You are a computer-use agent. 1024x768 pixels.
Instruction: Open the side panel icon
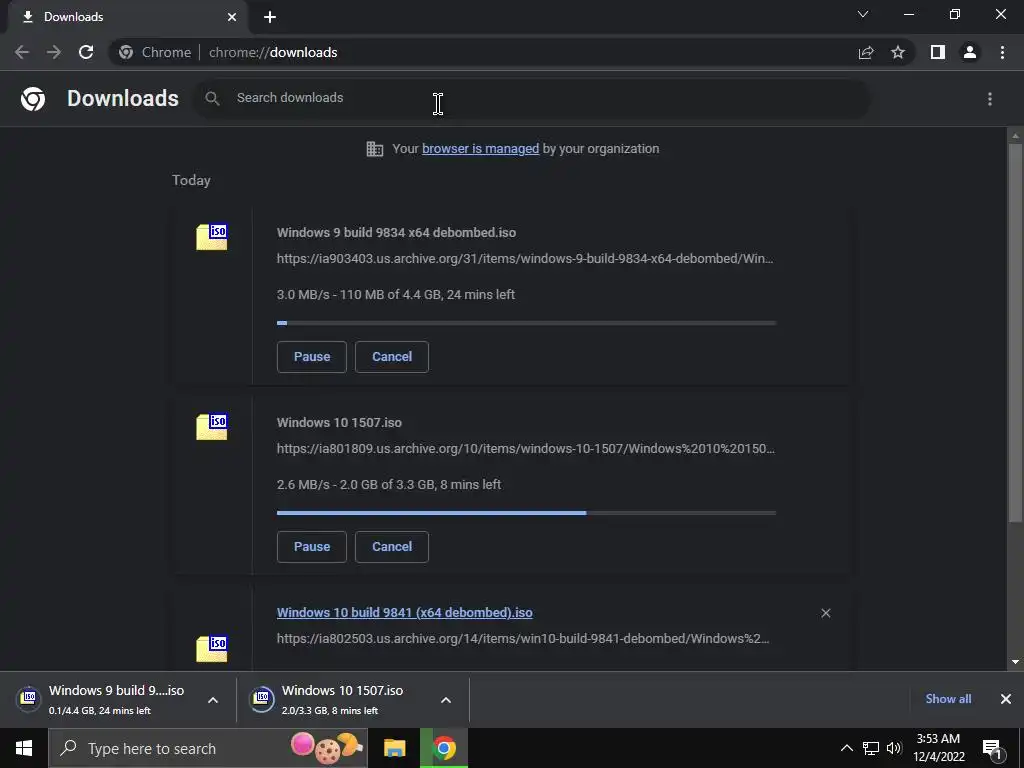click(938, 52)
